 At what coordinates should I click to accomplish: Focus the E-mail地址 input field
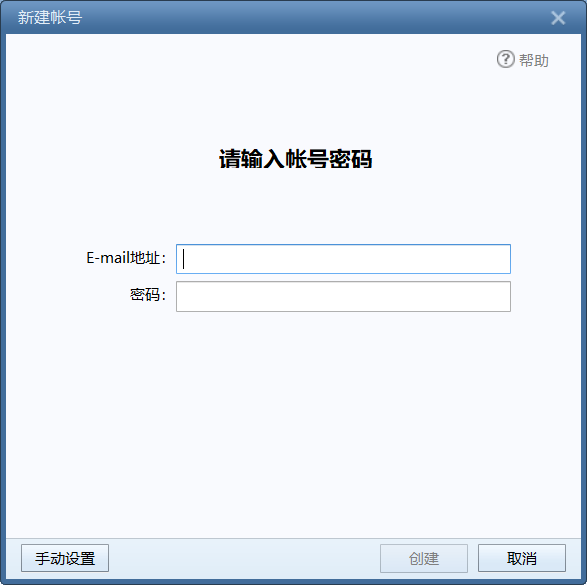pyautogui.click(x=343, y=259)
